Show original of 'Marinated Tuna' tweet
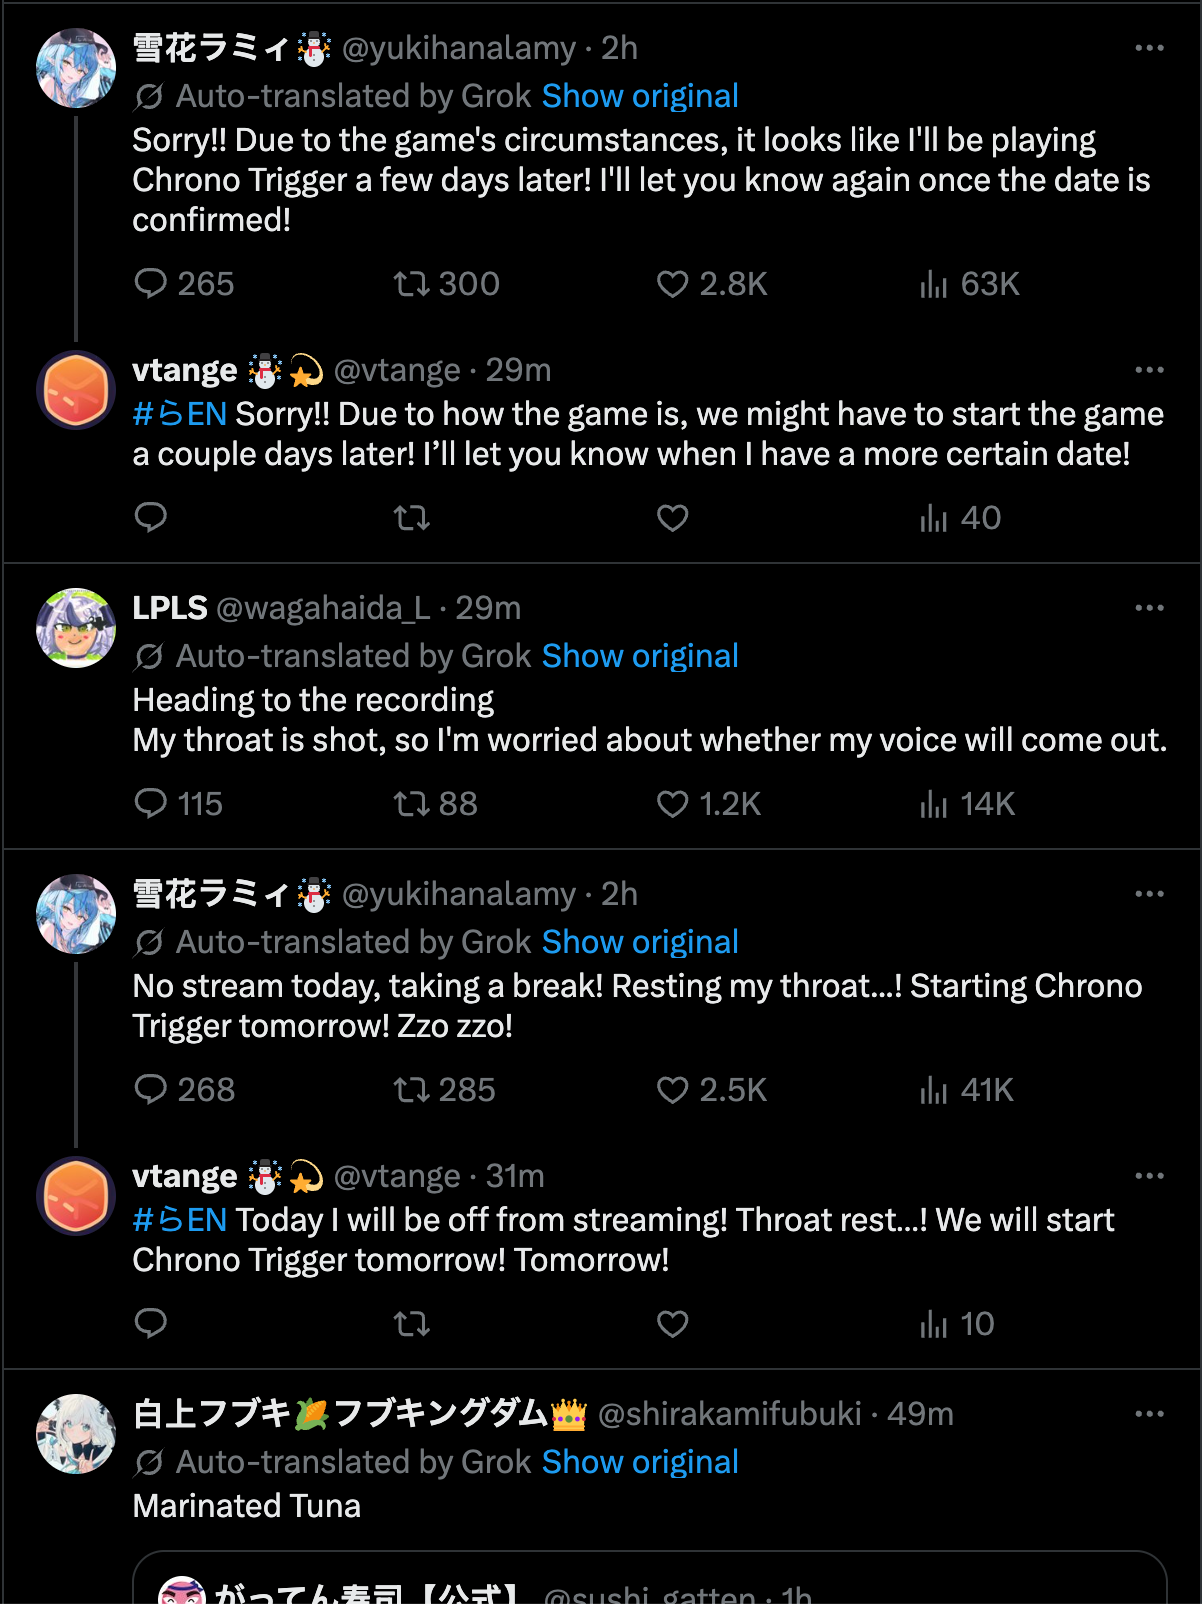The width and height of the screenshot is (1202, 1604). pyautogui.click(x=640, y=1462)
